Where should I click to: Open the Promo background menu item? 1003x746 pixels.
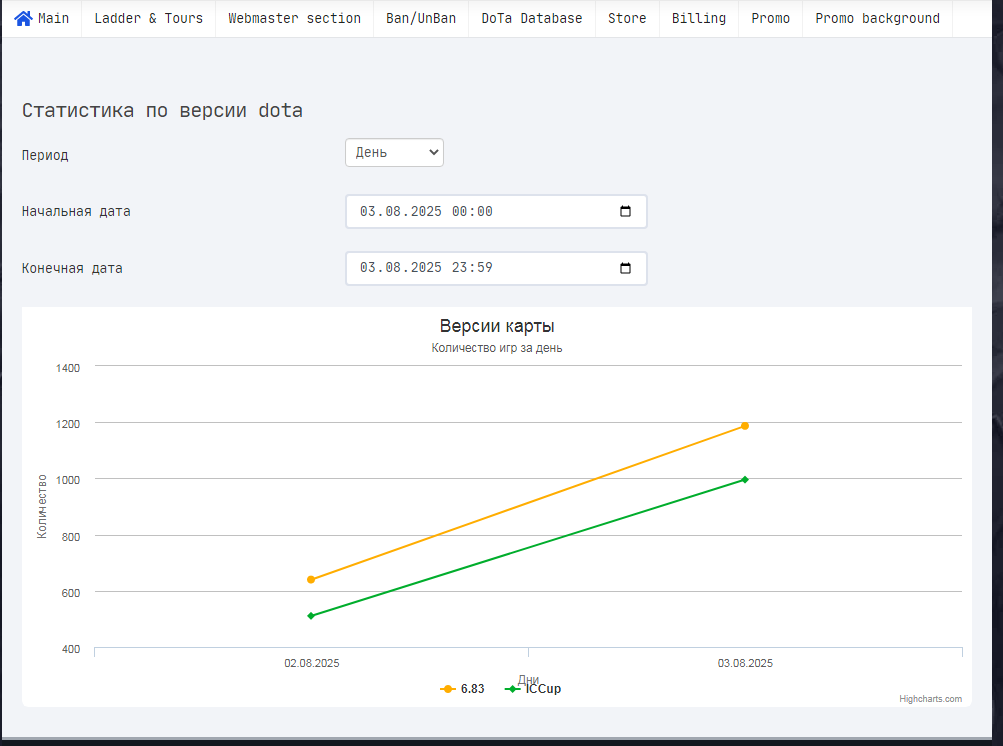877,19
